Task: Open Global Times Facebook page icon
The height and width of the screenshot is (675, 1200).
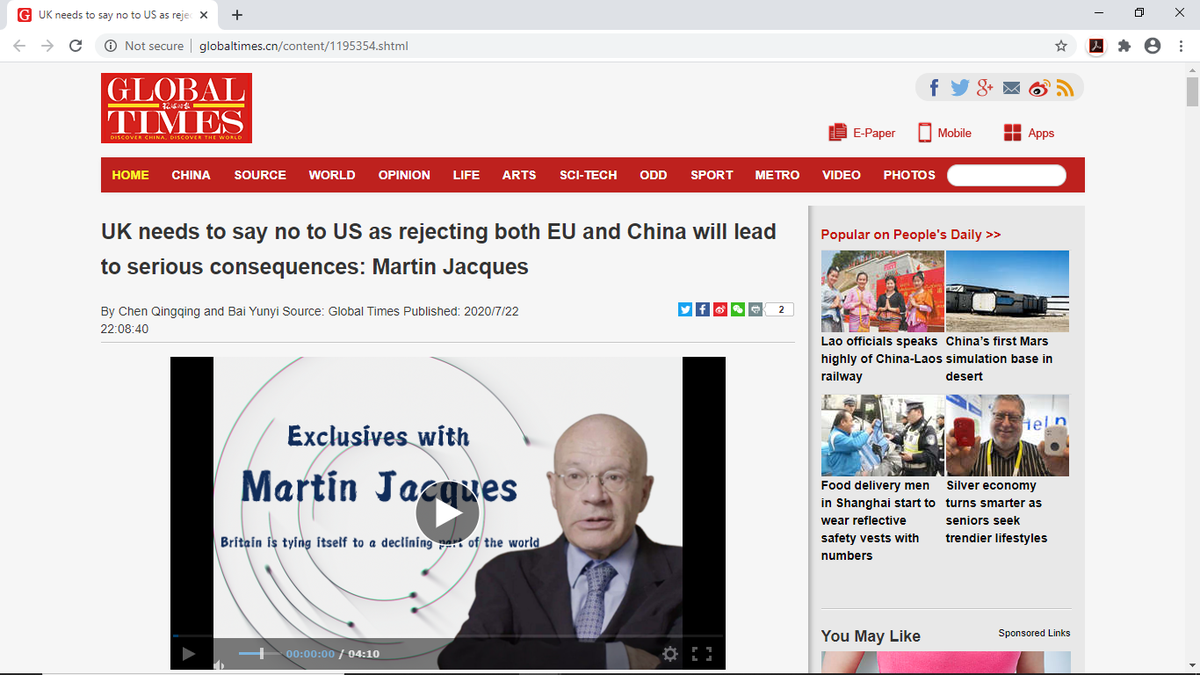Action: (x=934, y=88)
